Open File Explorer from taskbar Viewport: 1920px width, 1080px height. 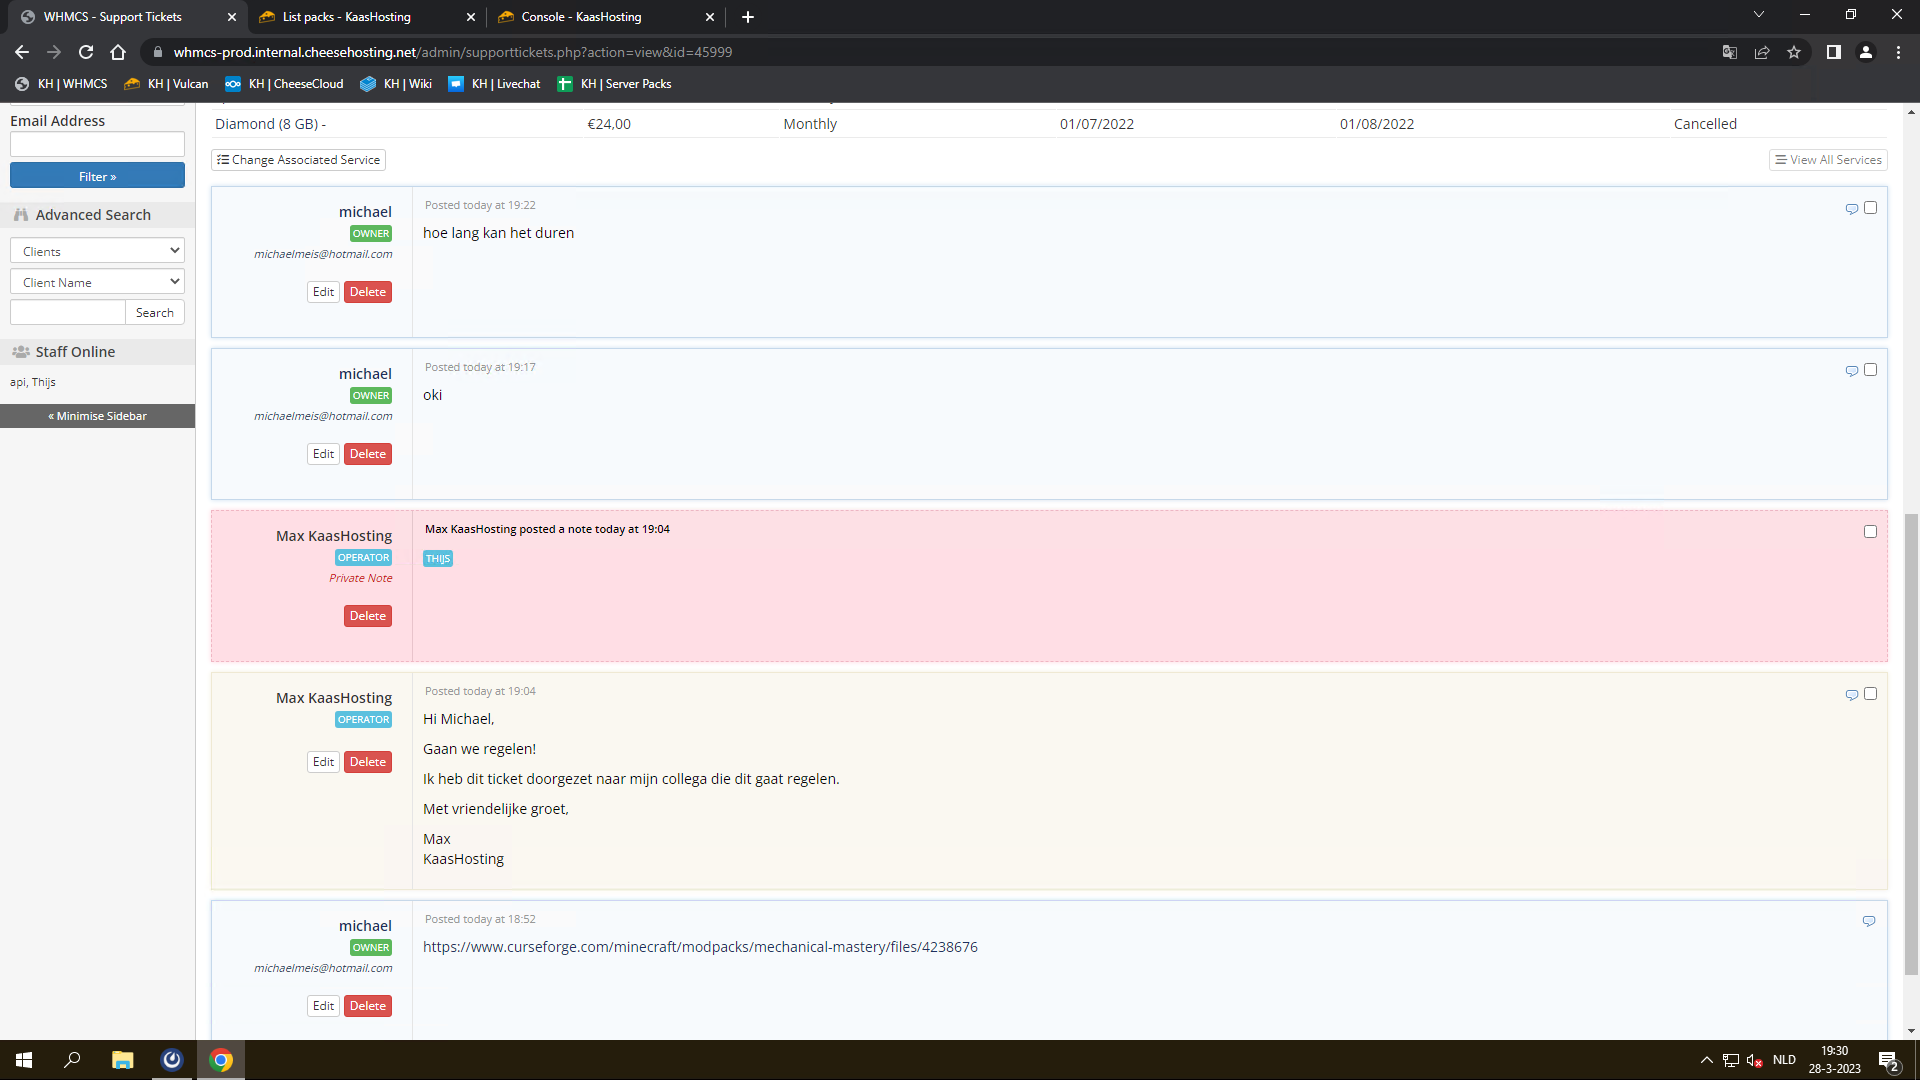click(122, 1060)
